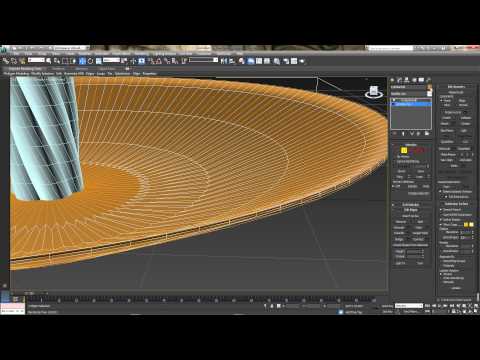The height and width of the screenshot is (360, 480).
Task: Switch to the Hierarchy command panel tab
Action: coord(407,80)
